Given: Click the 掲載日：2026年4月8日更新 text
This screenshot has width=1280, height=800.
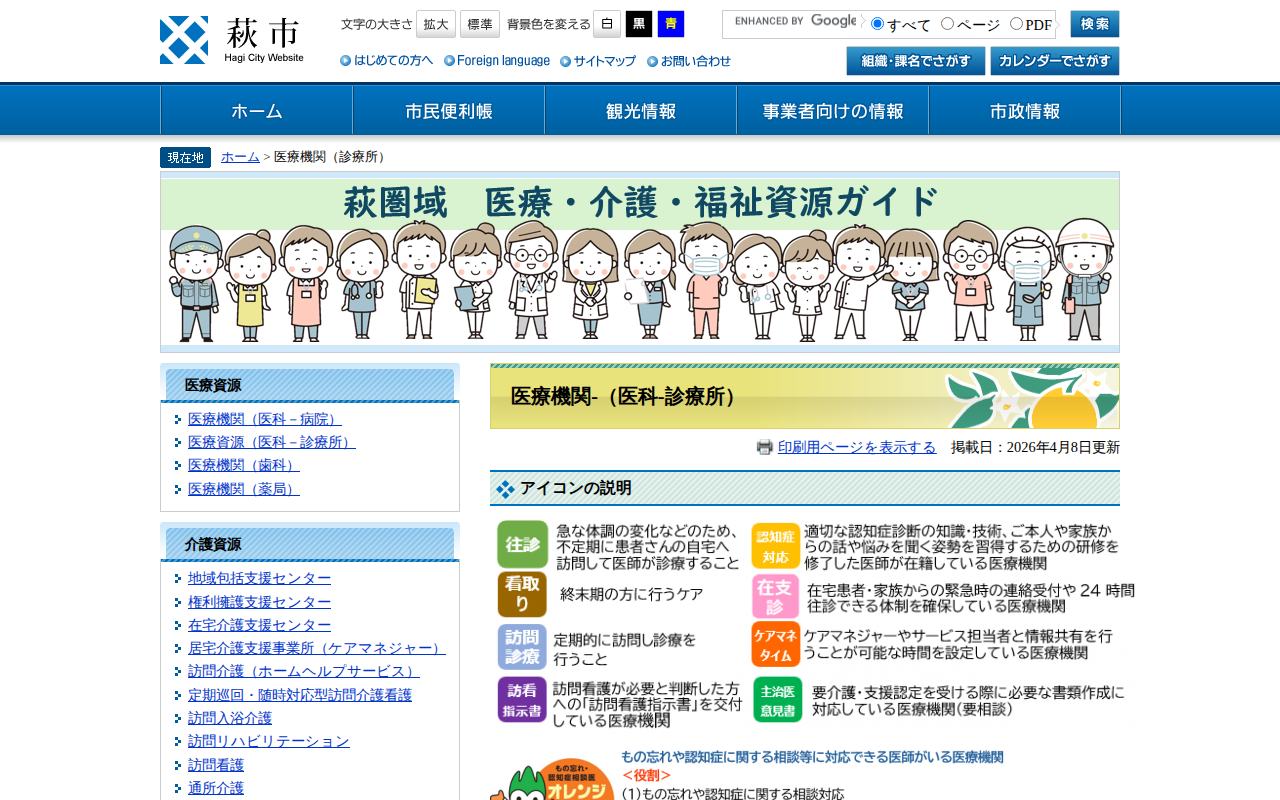Looking at the screenshot, I should click(1035, 447).
